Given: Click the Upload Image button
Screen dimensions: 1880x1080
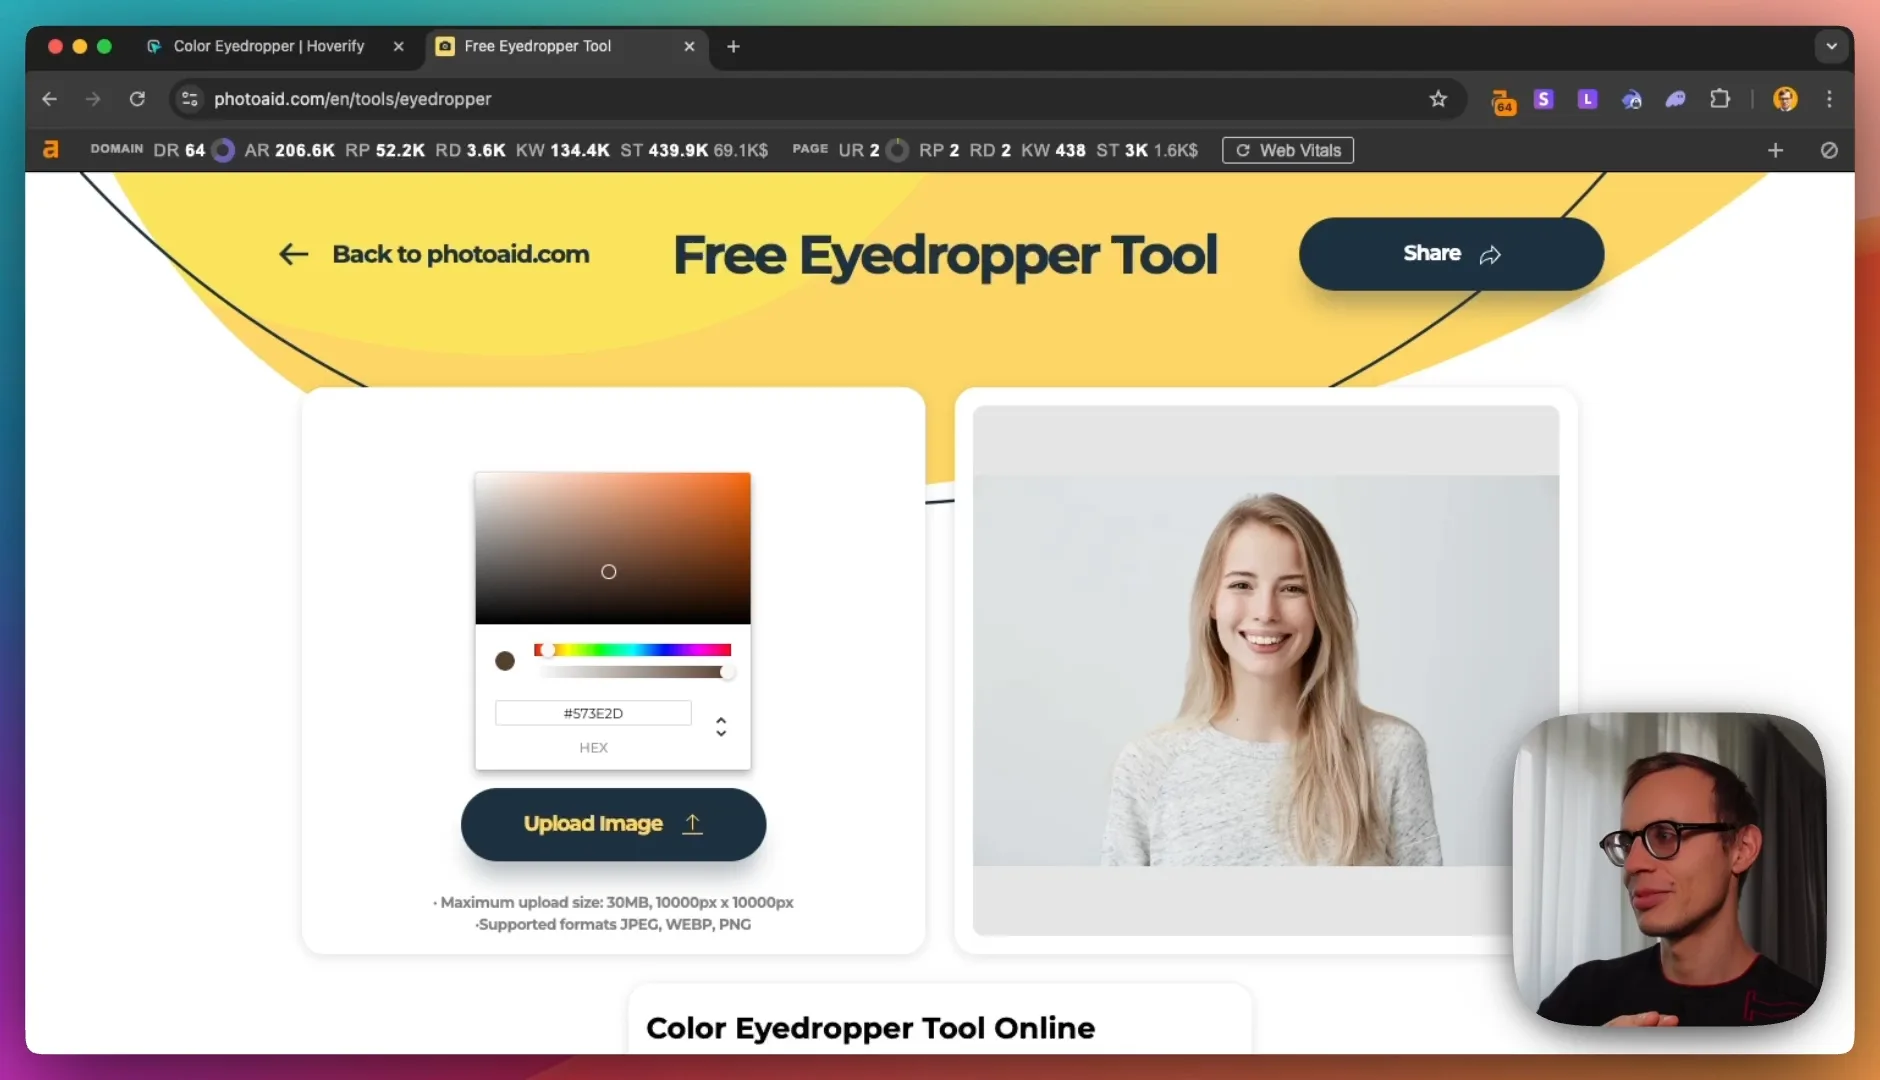Looking at the screenshot, I should tap(613, 824).
